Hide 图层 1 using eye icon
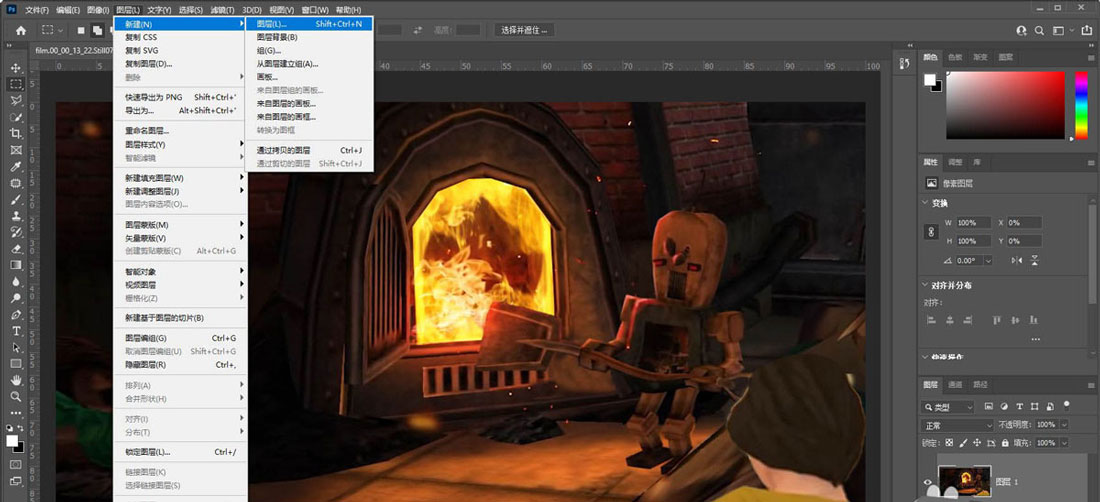 click(927, 482)
